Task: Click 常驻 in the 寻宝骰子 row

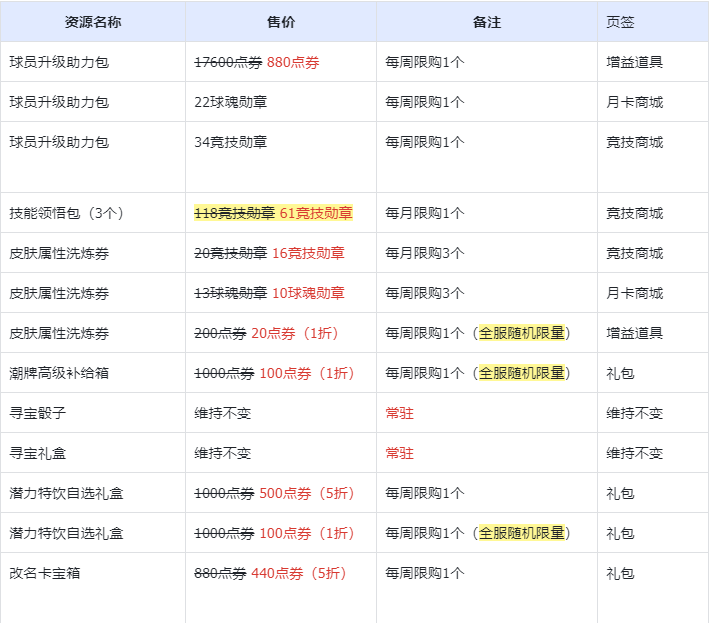Action: coord(399,413)
